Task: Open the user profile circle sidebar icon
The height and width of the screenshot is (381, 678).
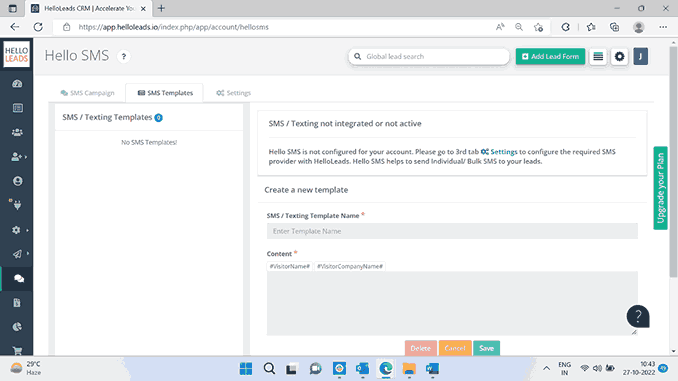Action: coord(17,181)
